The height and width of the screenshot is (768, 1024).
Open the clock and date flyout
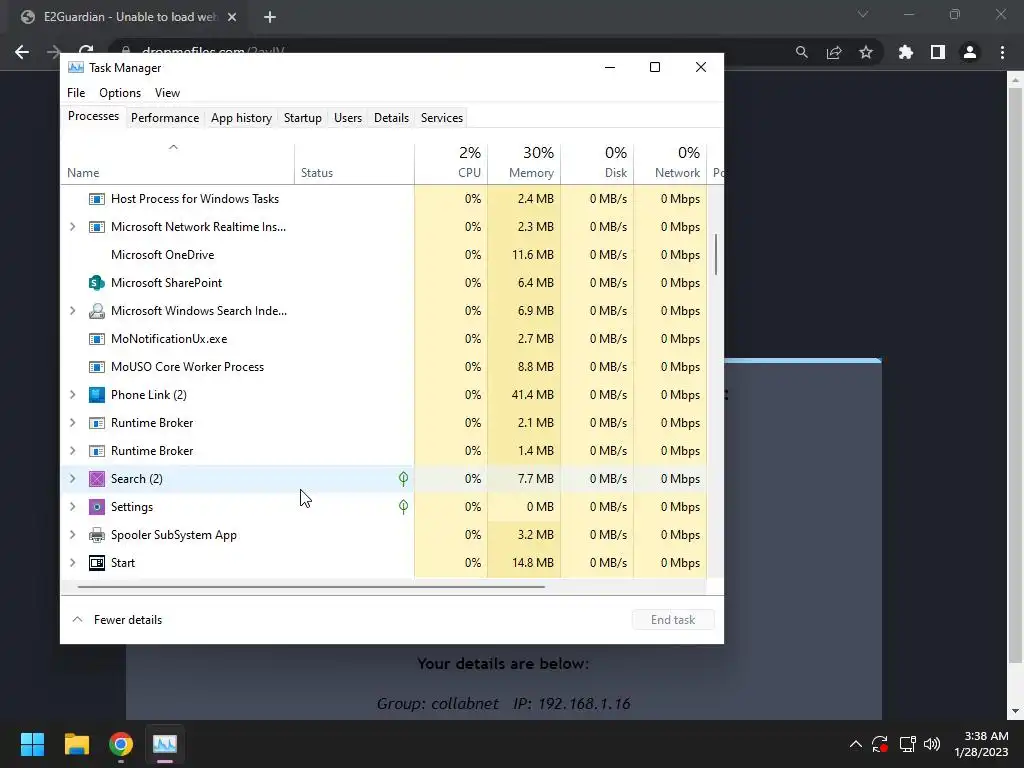point(981,744)
